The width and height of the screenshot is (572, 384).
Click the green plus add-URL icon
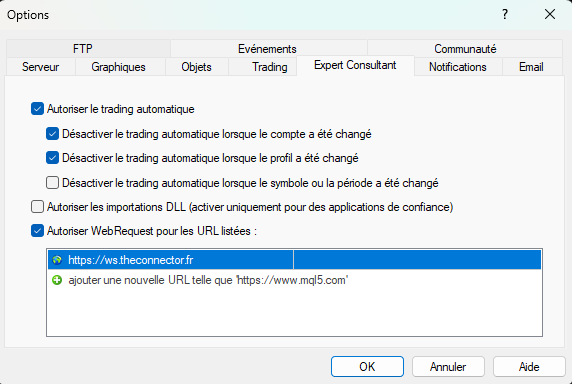57,280
